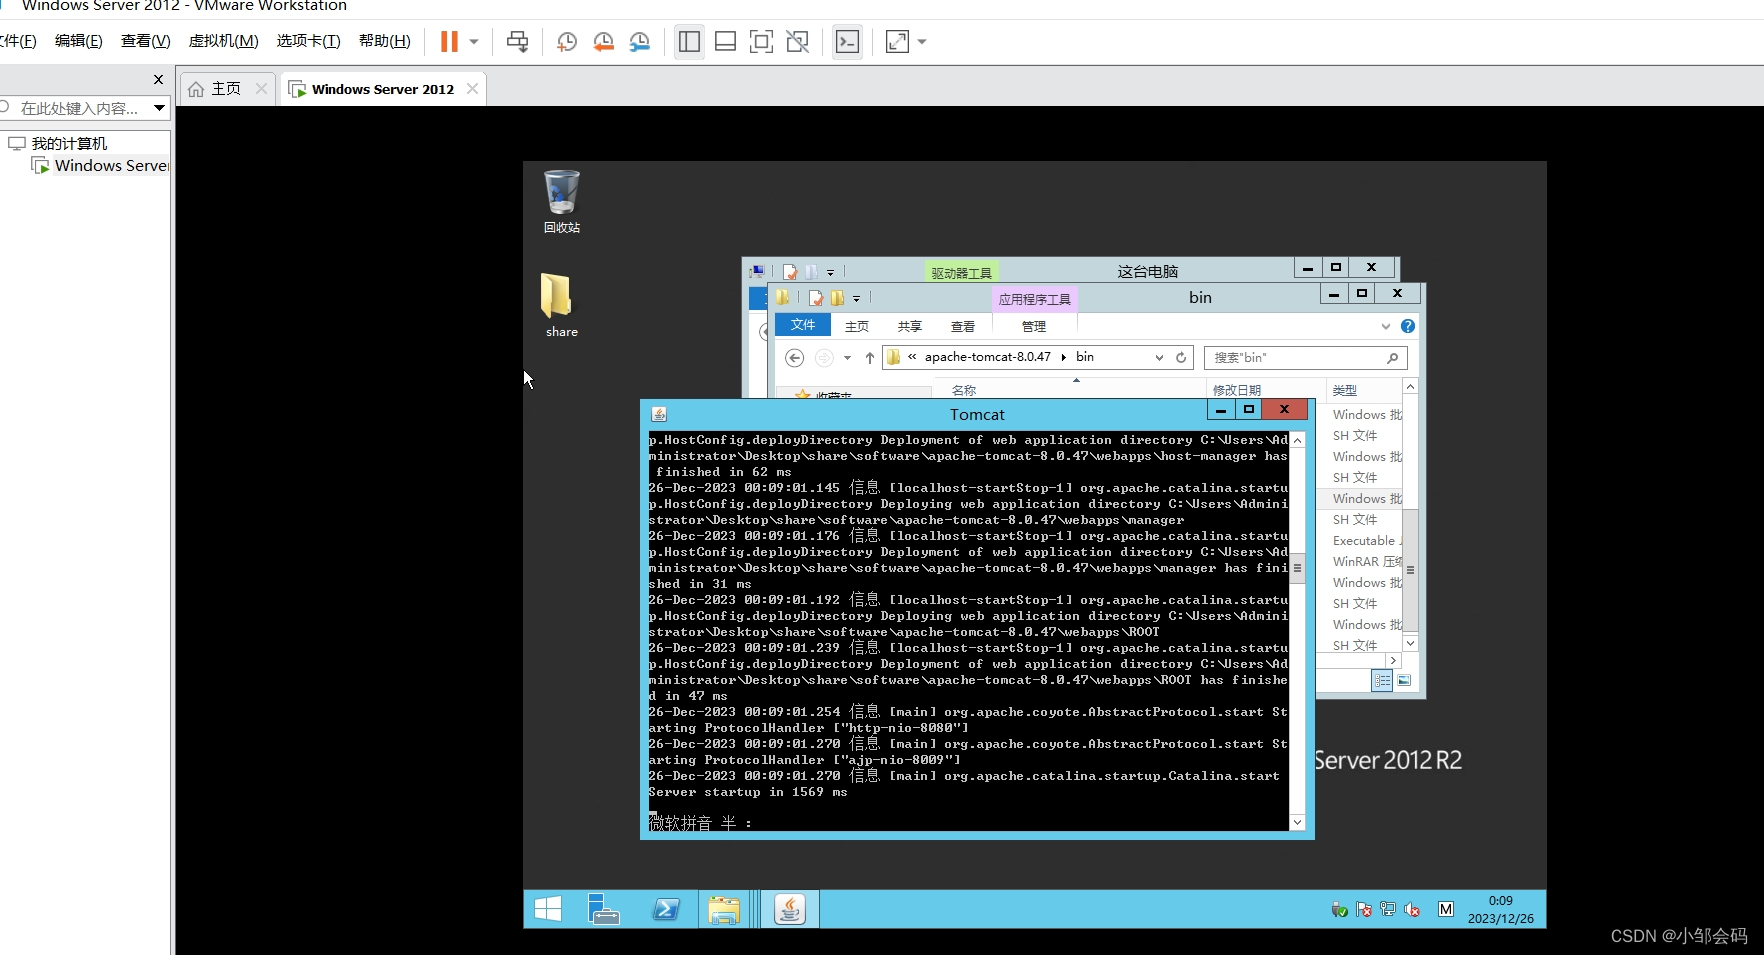Switch to details view icon in bin window

tap(1382, 680)
